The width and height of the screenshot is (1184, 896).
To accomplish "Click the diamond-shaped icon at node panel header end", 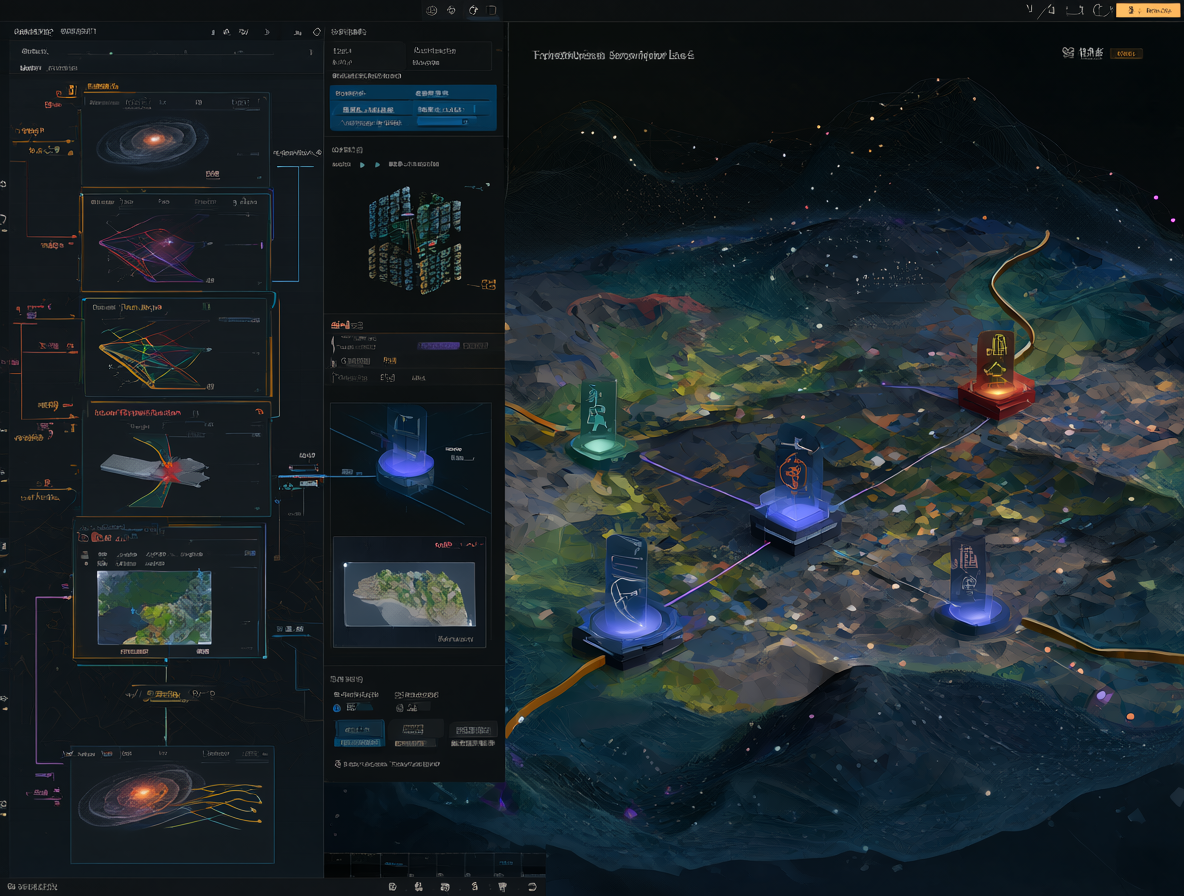I will (316, 32).
